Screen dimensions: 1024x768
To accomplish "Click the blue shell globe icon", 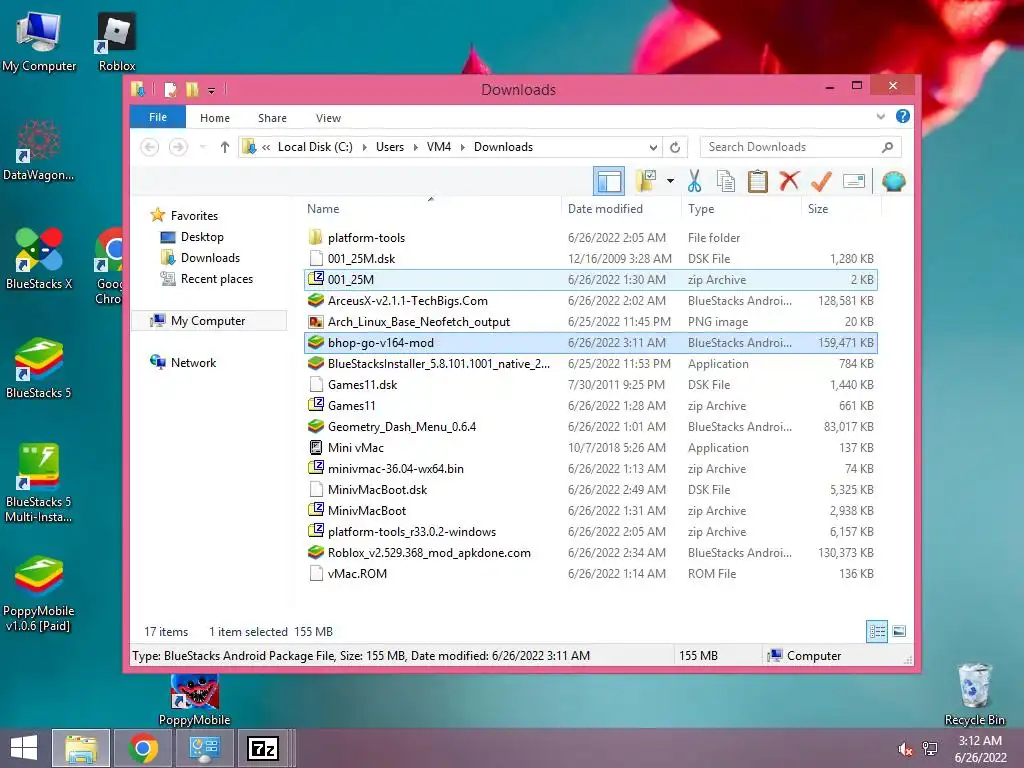I will [893, 181].
